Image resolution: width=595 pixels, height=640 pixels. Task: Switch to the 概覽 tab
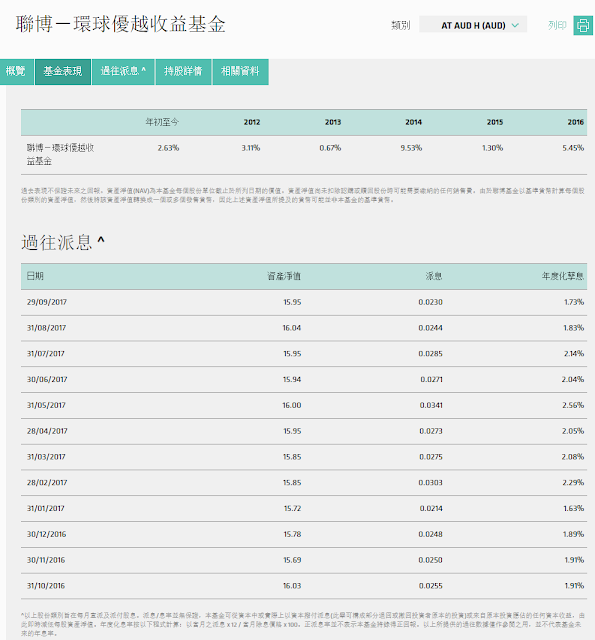16,71
